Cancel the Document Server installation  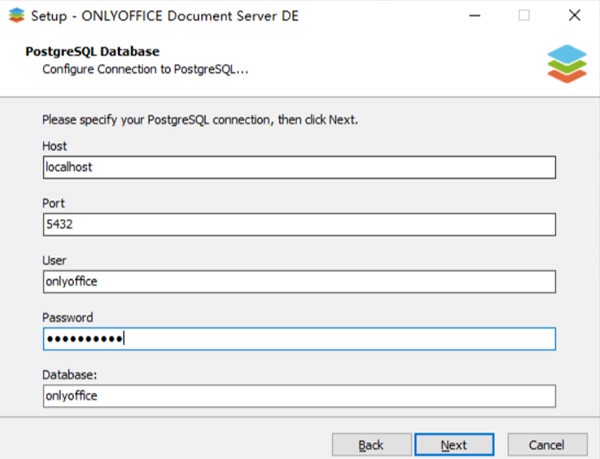tap(547, 444)
